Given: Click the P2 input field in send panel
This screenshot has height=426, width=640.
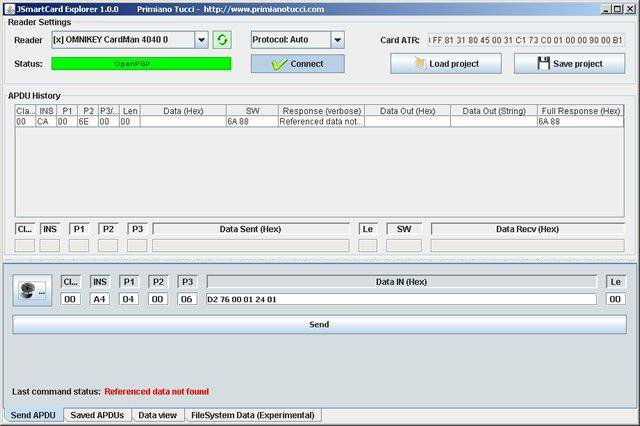Looking at the screenshot, I should coord(158,299).
